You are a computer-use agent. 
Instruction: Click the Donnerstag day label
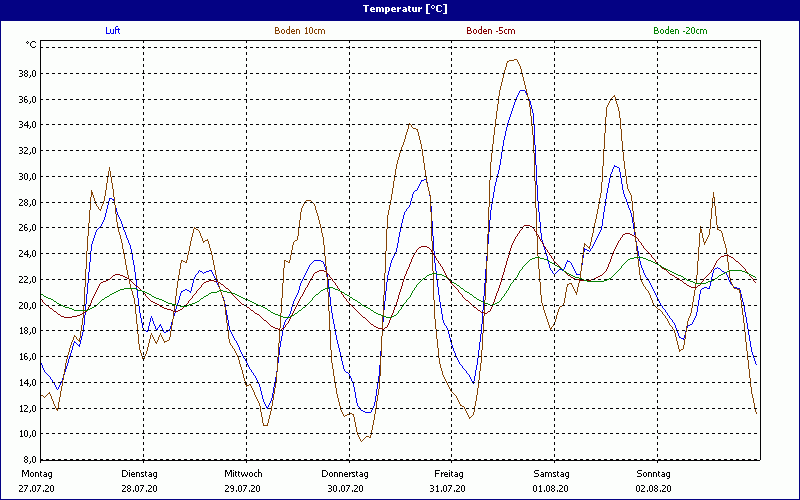(345, 473)
